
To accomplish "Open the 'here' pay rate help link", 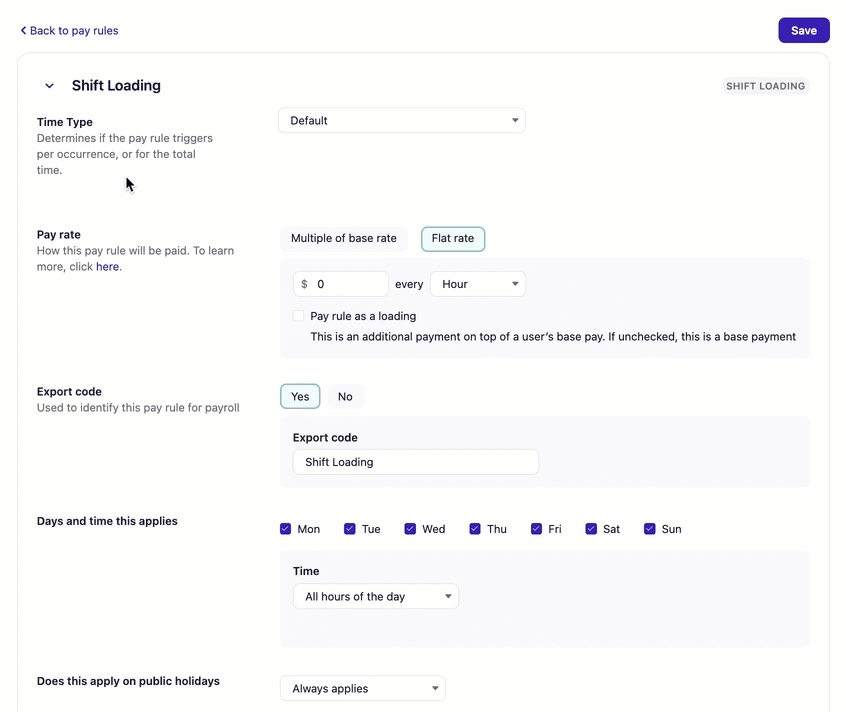I will (107, 266).
